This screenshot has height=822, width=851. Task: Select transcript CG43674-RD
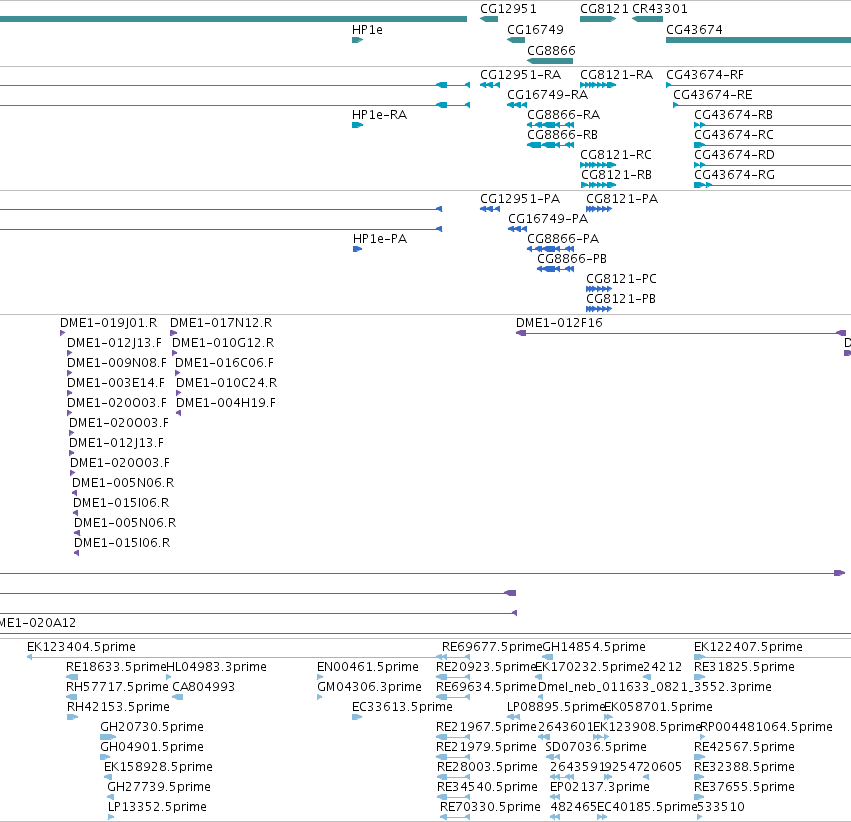point(734,155)
